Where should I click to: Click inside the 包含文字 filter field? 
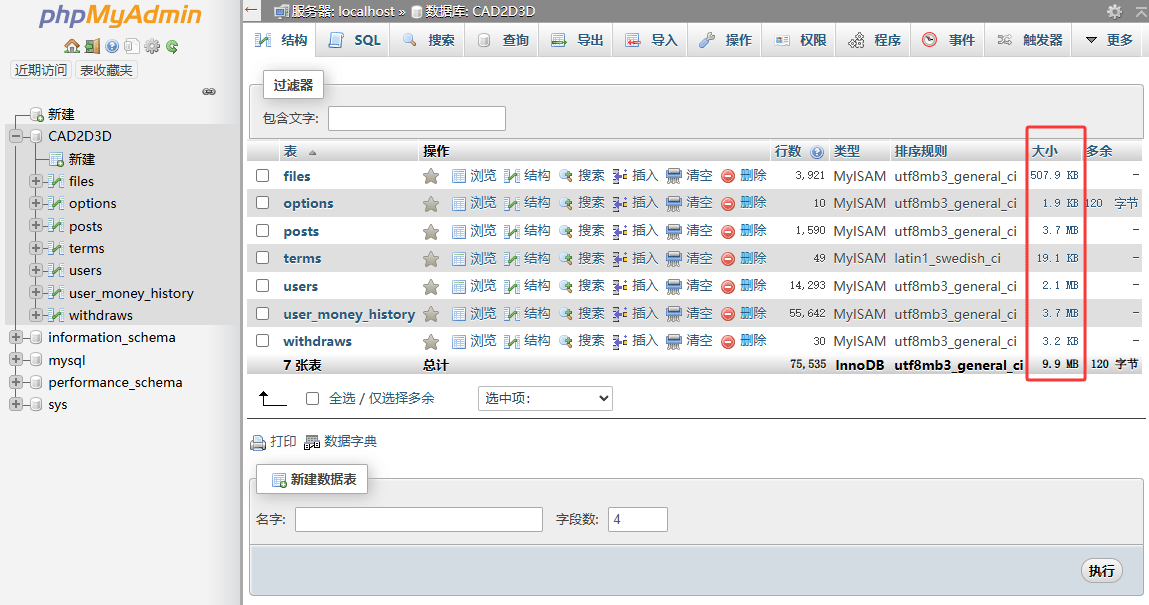click(x=416, y=118)
